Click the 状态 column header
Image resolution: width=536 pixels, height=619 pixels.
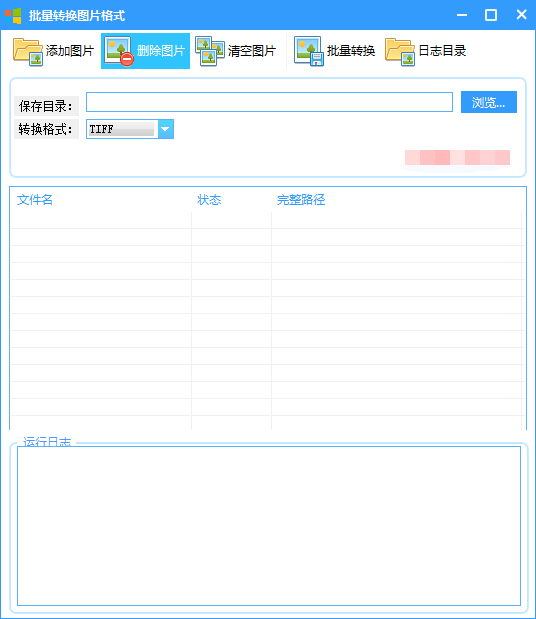(x=209, y=200)
